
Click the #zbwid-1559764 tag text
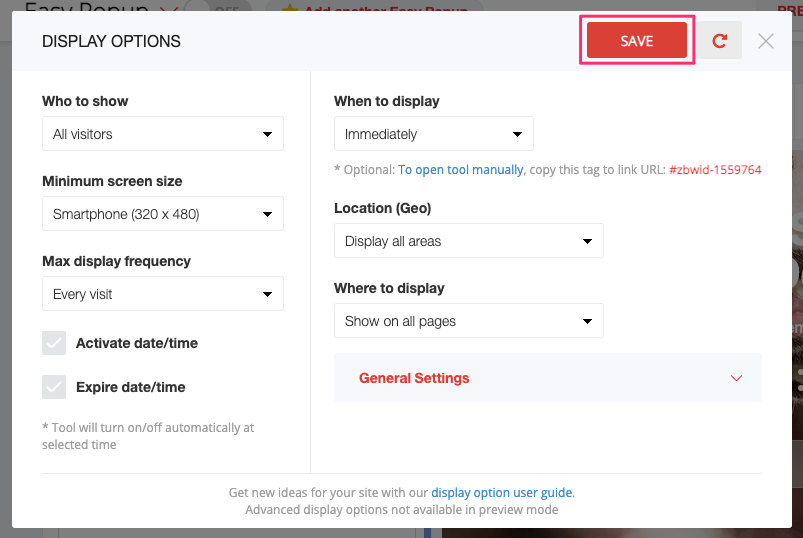tap(715, 170)
